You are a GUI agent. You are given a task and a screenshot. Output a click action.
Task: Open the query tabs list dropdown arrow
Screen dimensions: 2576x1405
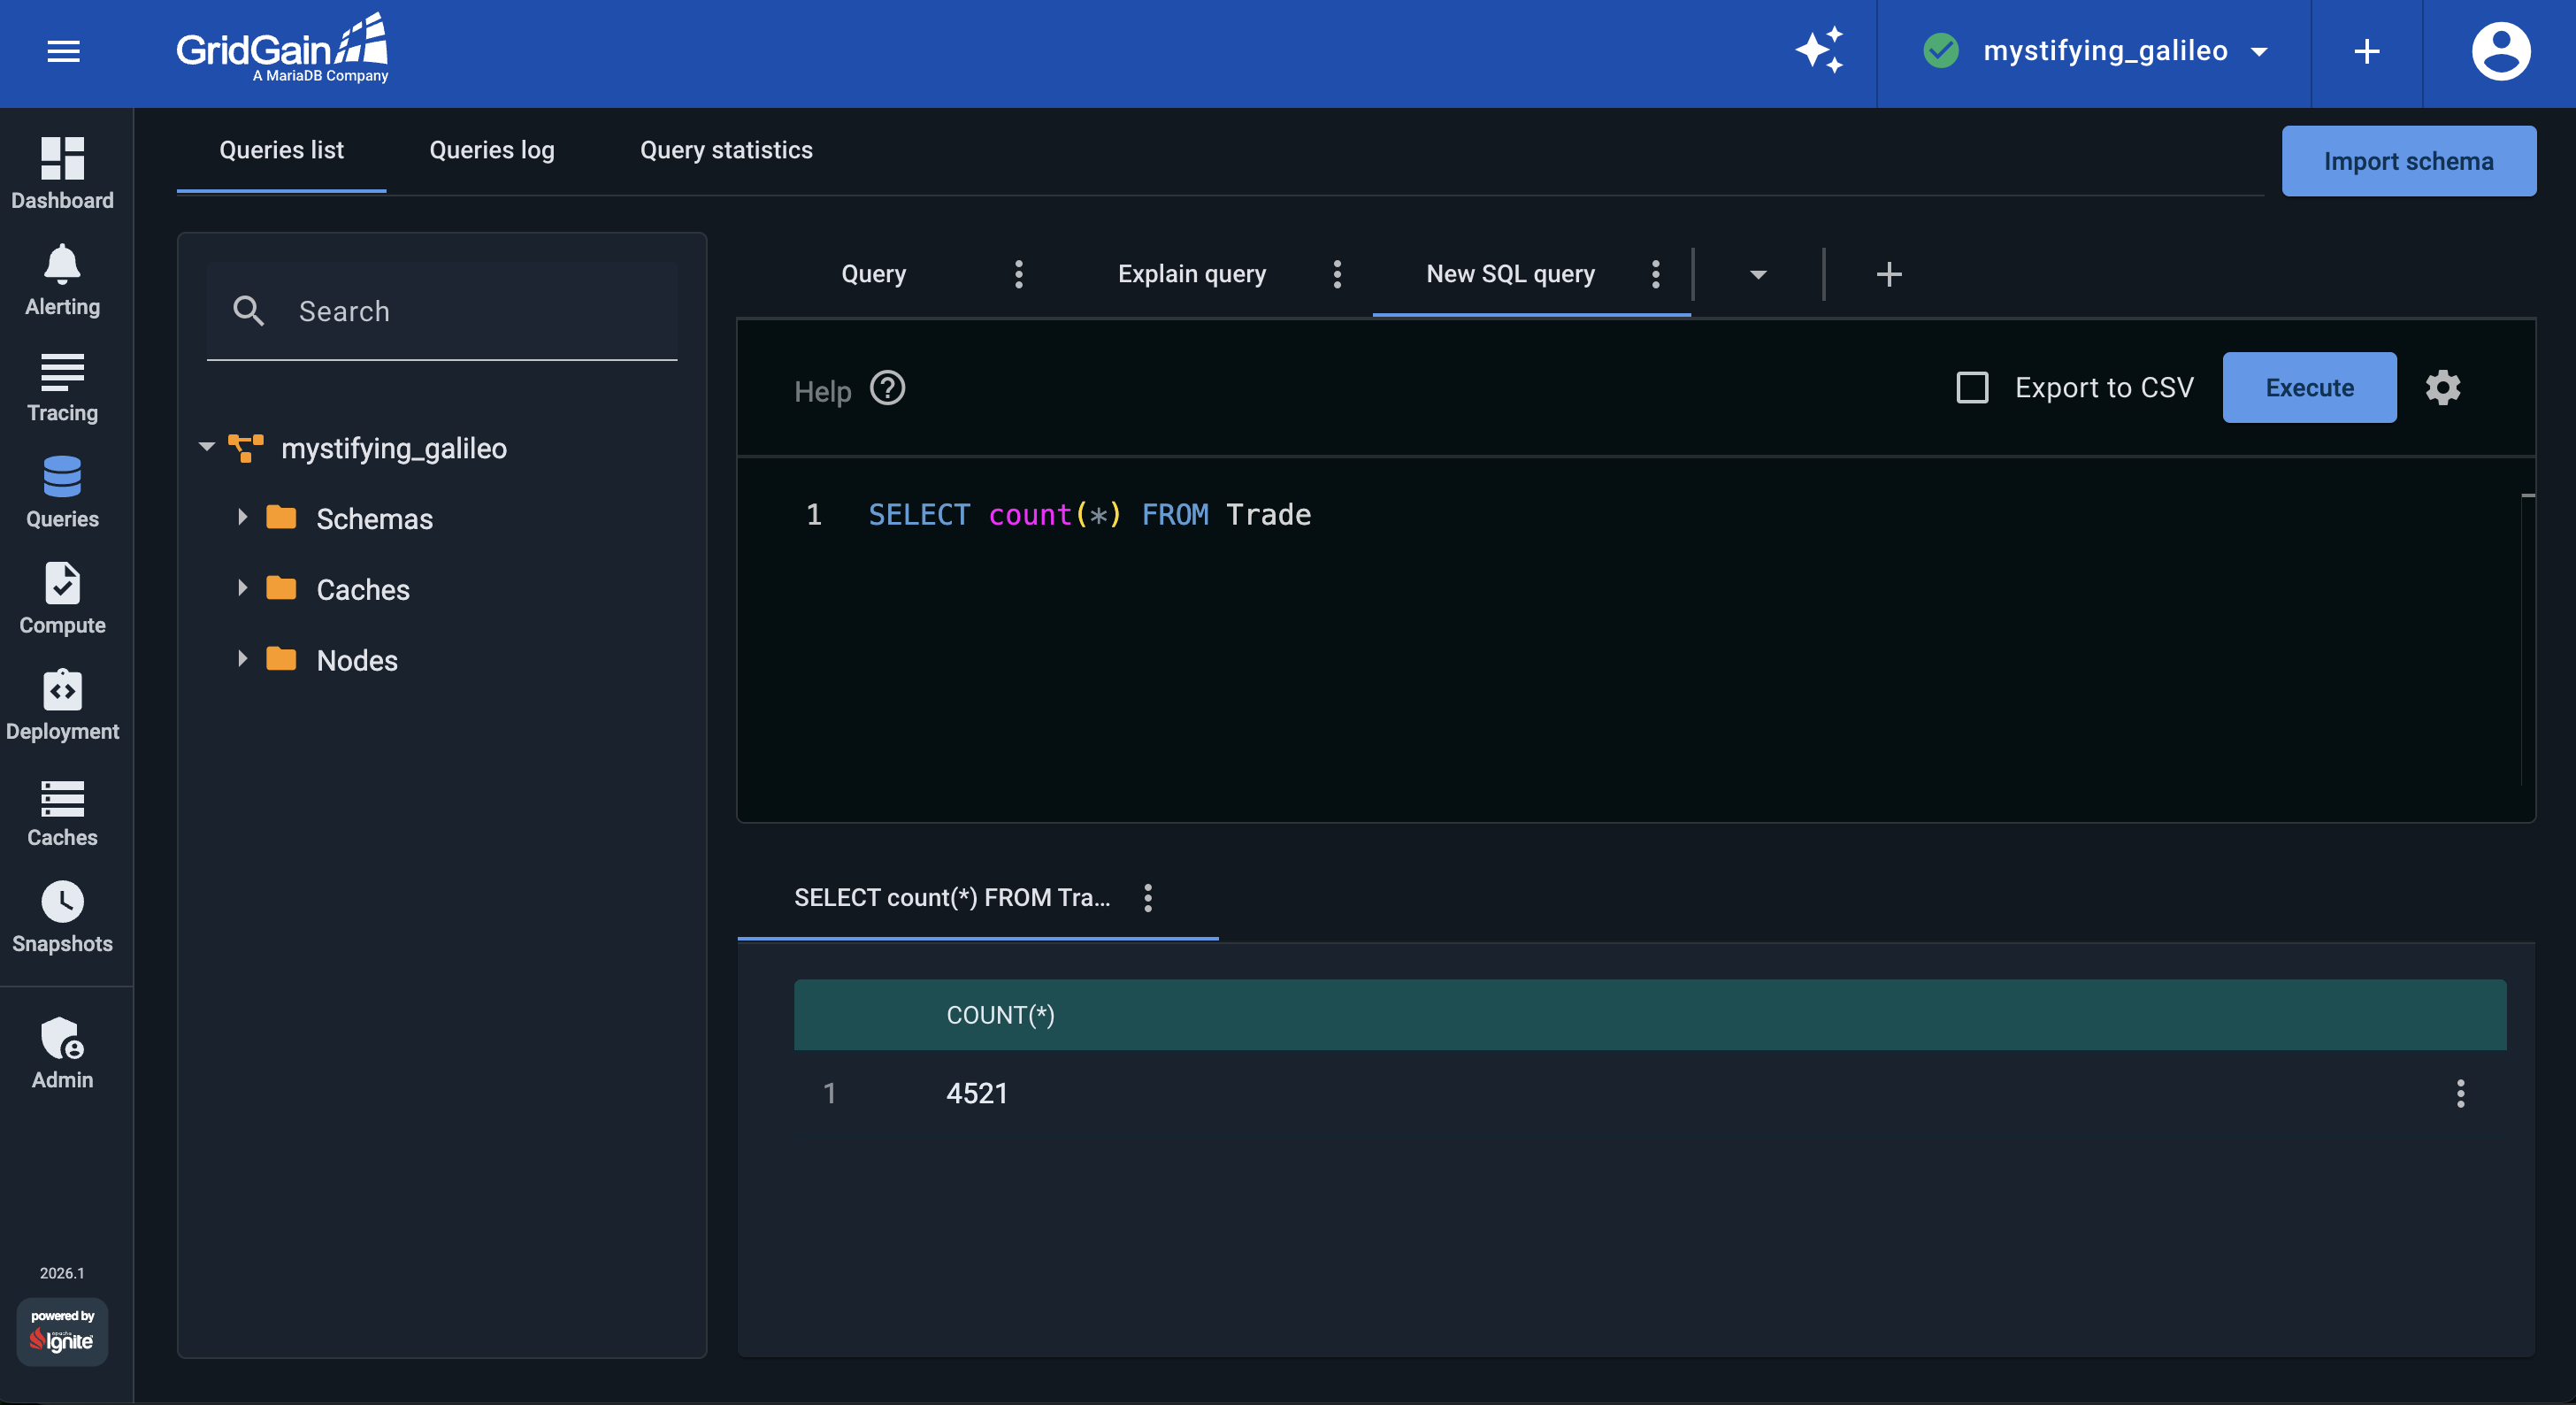pyautogui.click(x=1757, y=274)
